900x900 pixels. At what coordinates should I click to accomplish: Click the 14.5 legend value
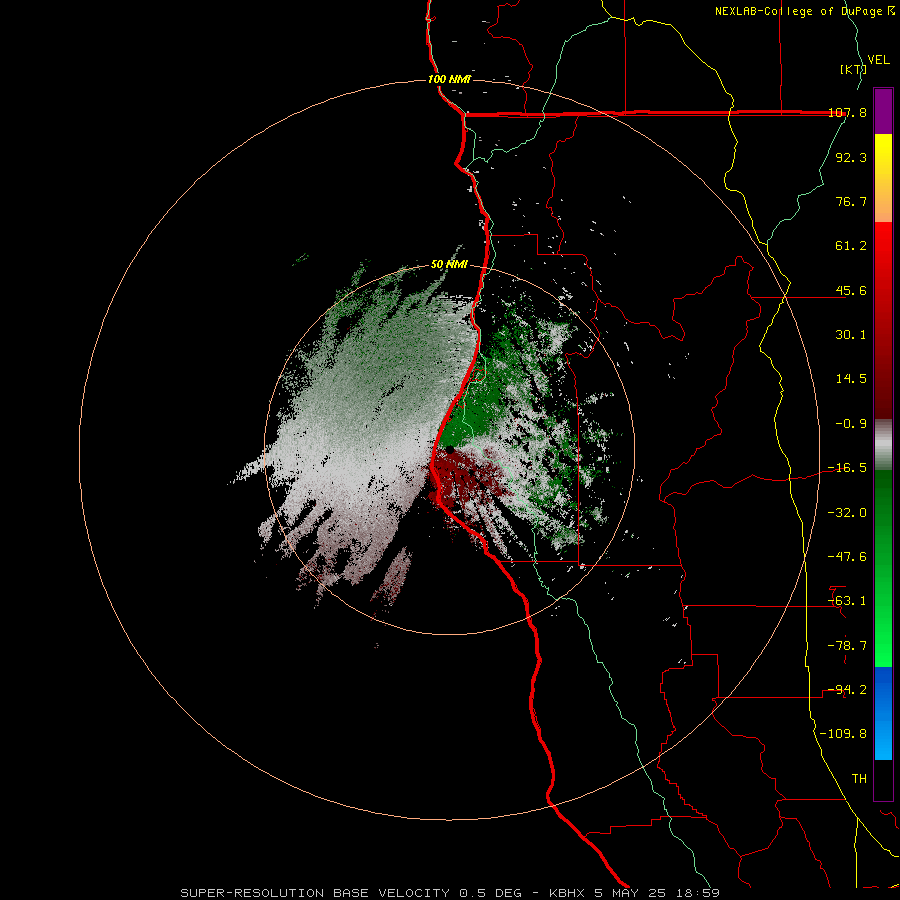(x=851, y=379)
